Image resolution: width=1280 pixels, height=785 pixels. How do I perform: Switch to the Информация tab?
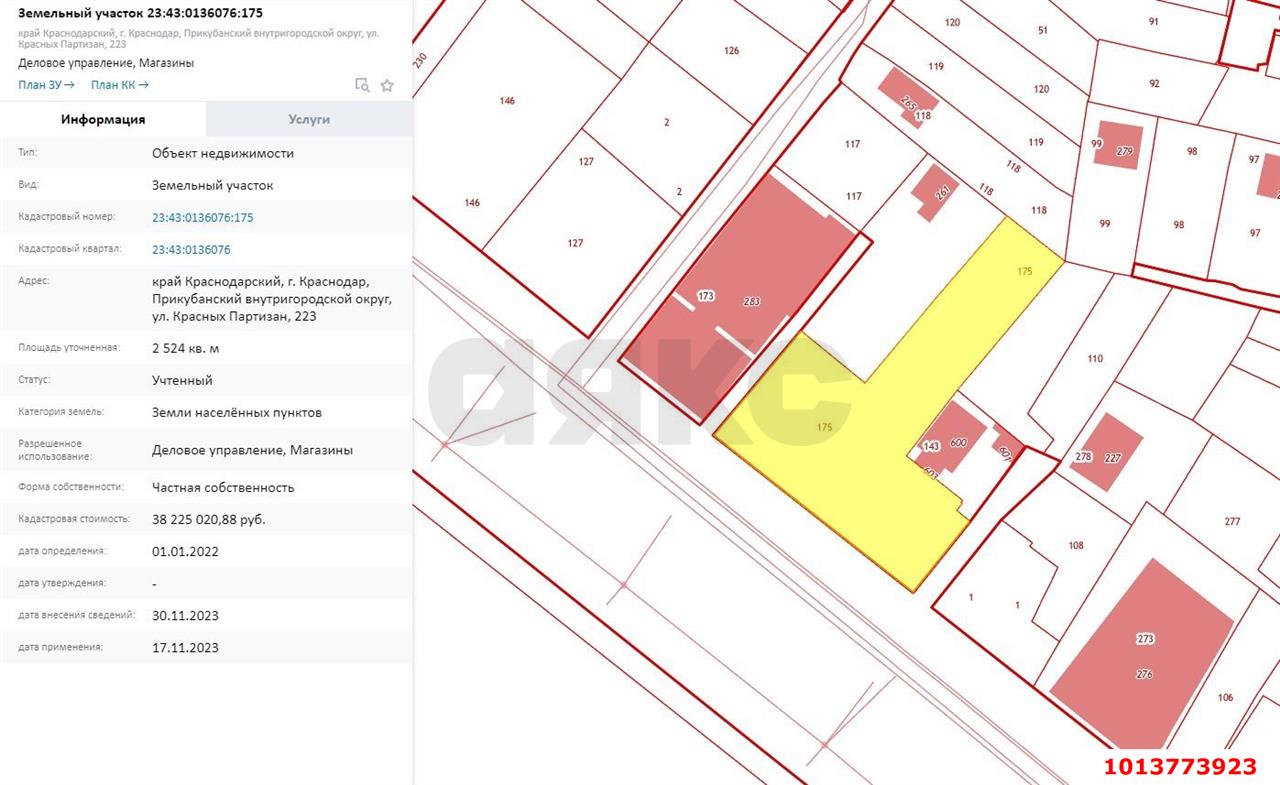(103, 119)
